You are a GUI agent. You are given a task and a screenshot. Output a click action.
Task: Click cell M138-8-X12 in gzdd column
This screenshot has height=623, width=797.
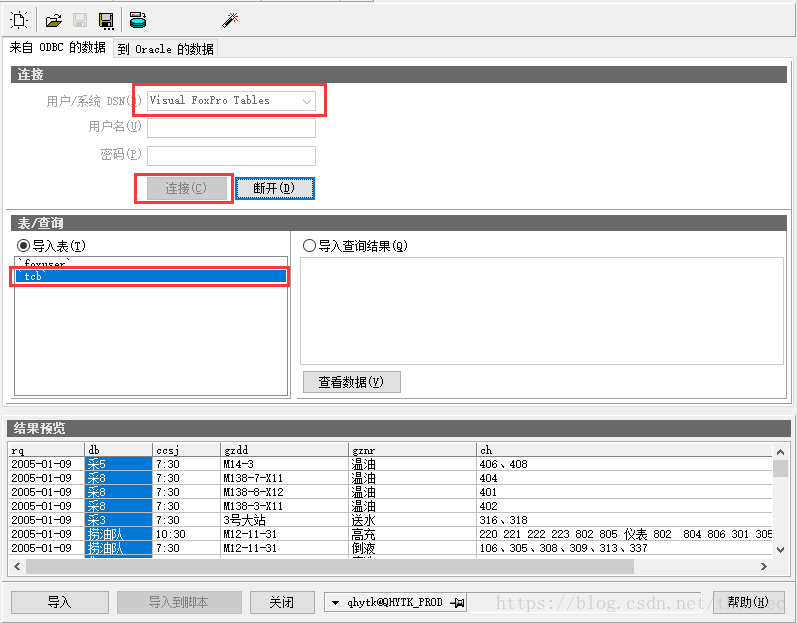(x=285, y=492)
